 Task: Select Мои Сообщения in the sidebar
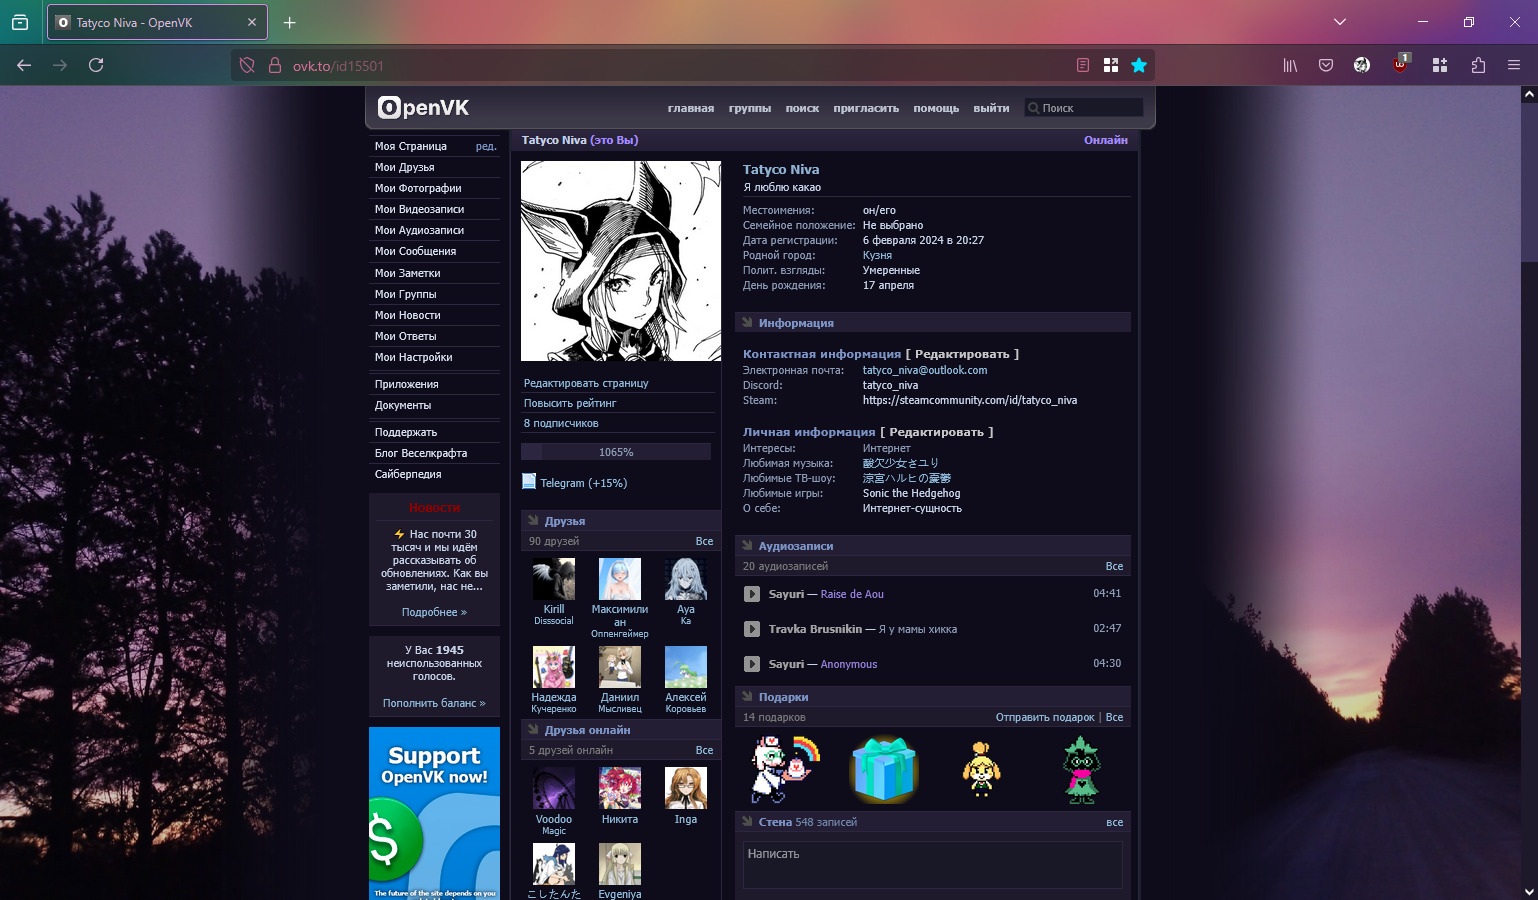[x=415, y=251]
